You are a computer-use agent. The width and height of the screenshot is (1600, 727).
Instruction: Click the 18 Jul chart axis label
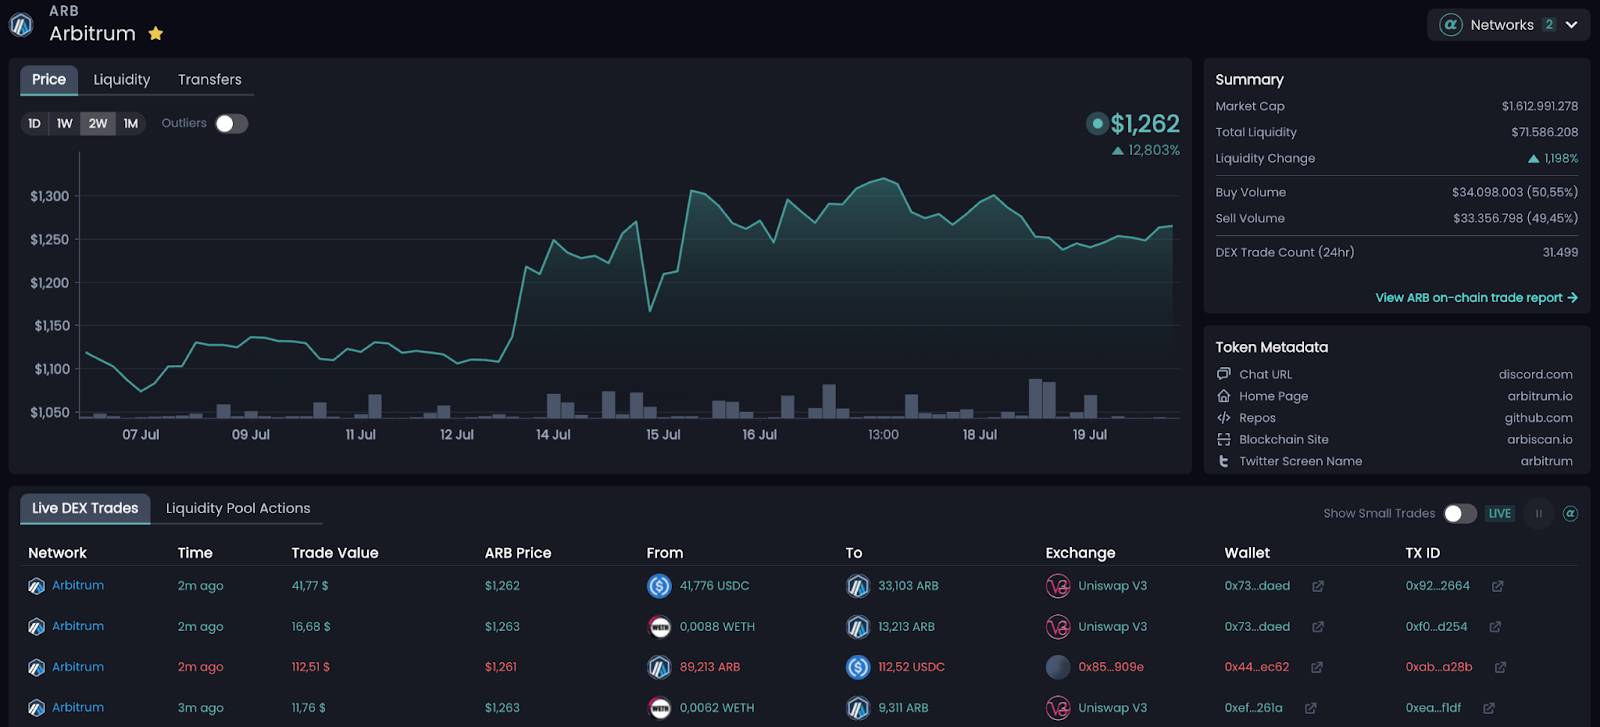pos(980,435)
